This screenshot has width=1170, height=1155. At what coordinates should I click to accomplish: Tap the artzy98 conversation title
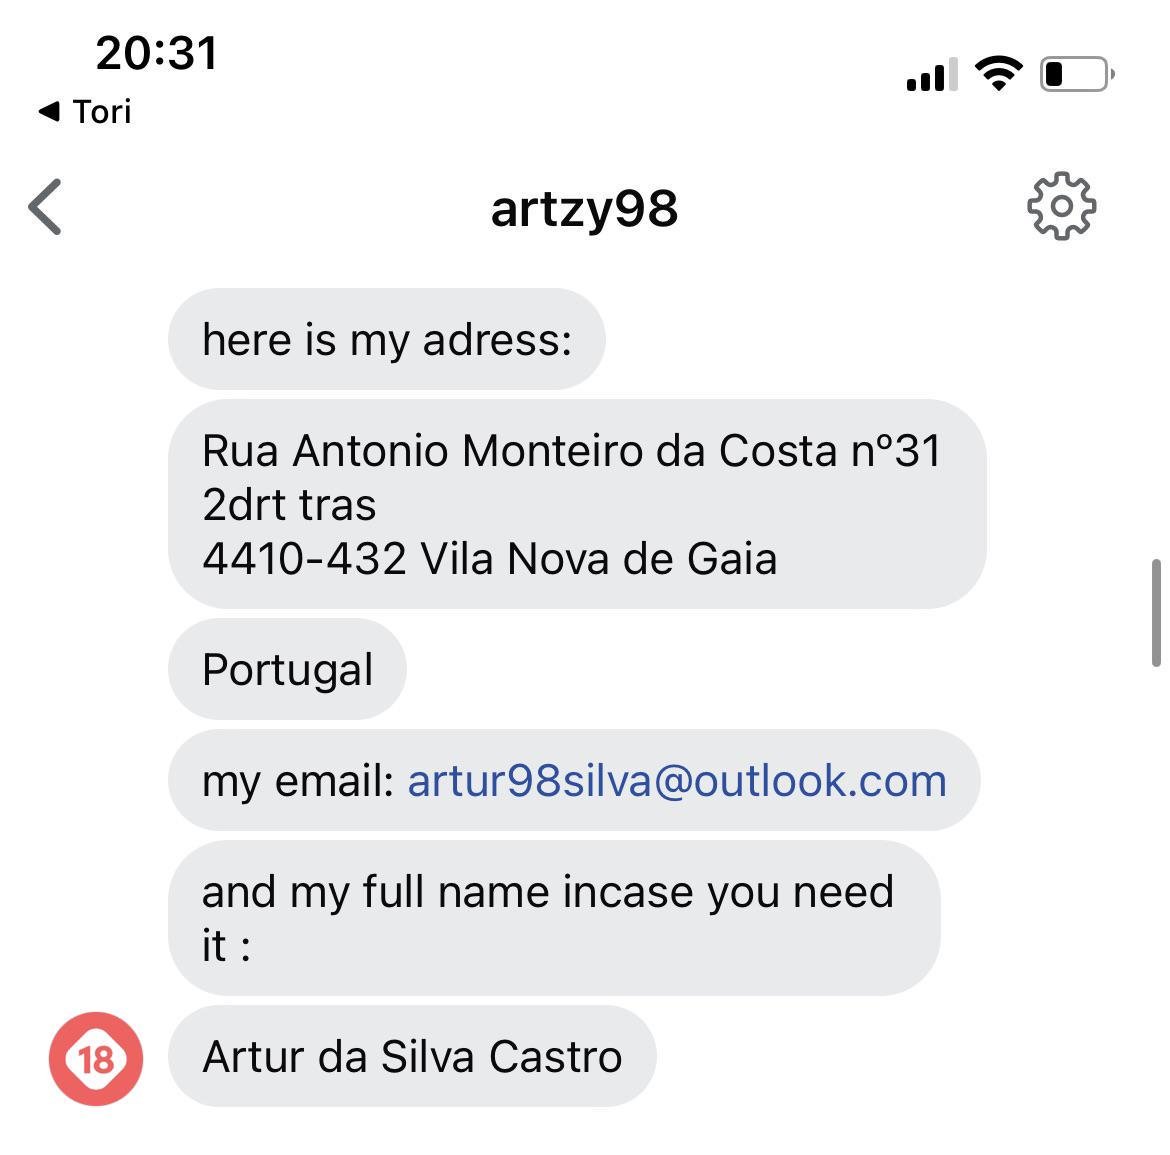click(584, 208)
